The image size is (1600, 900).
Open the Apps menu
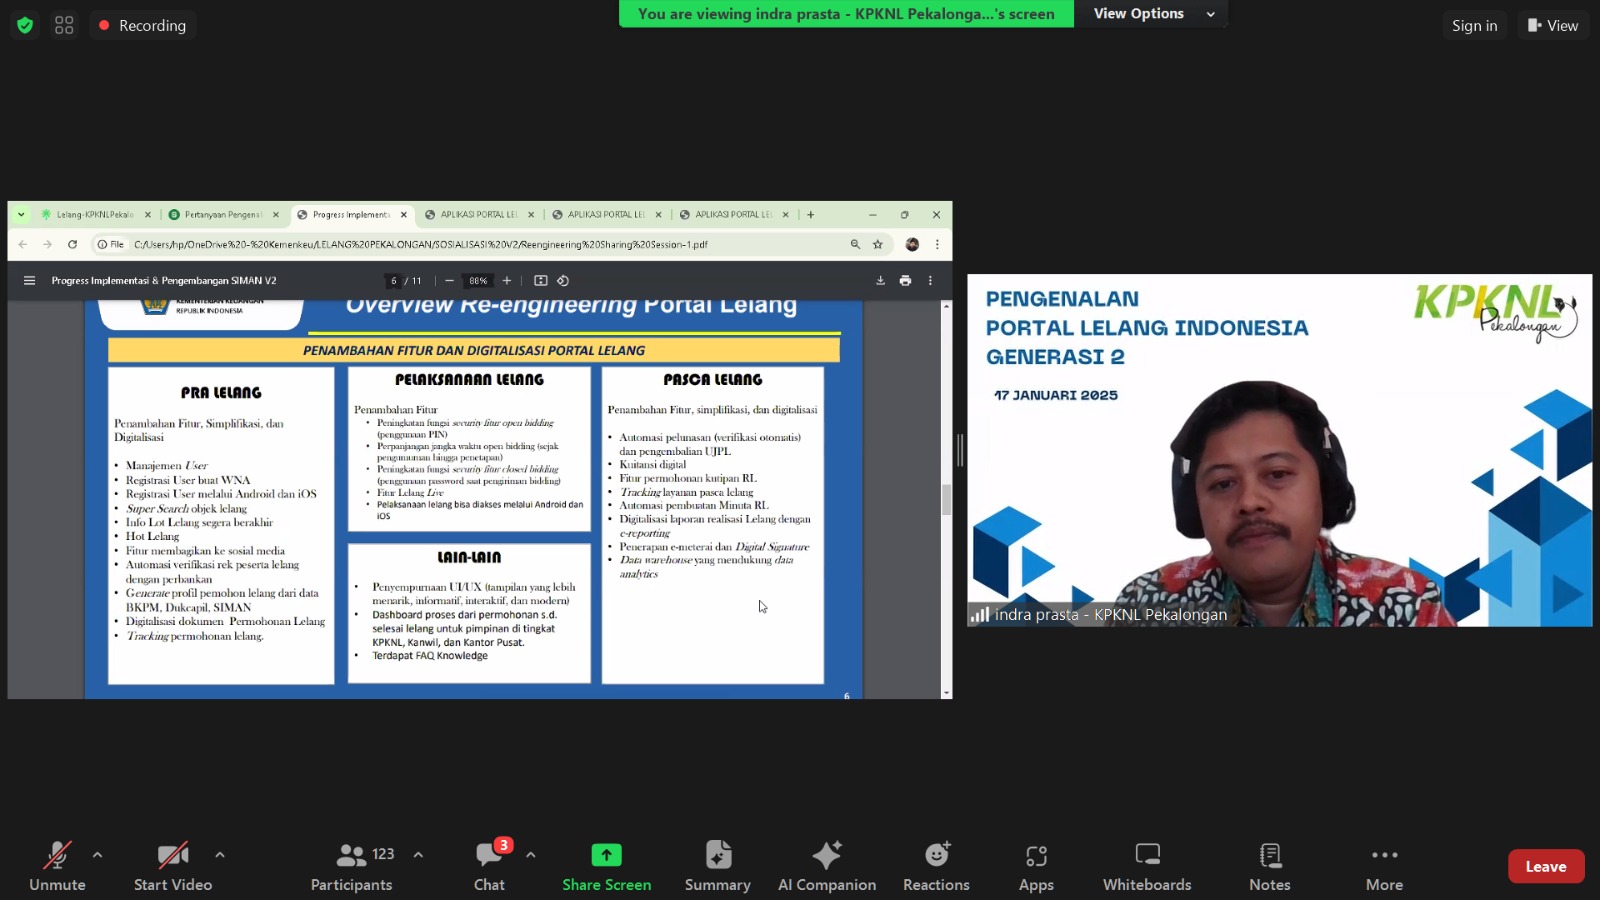1036,866
